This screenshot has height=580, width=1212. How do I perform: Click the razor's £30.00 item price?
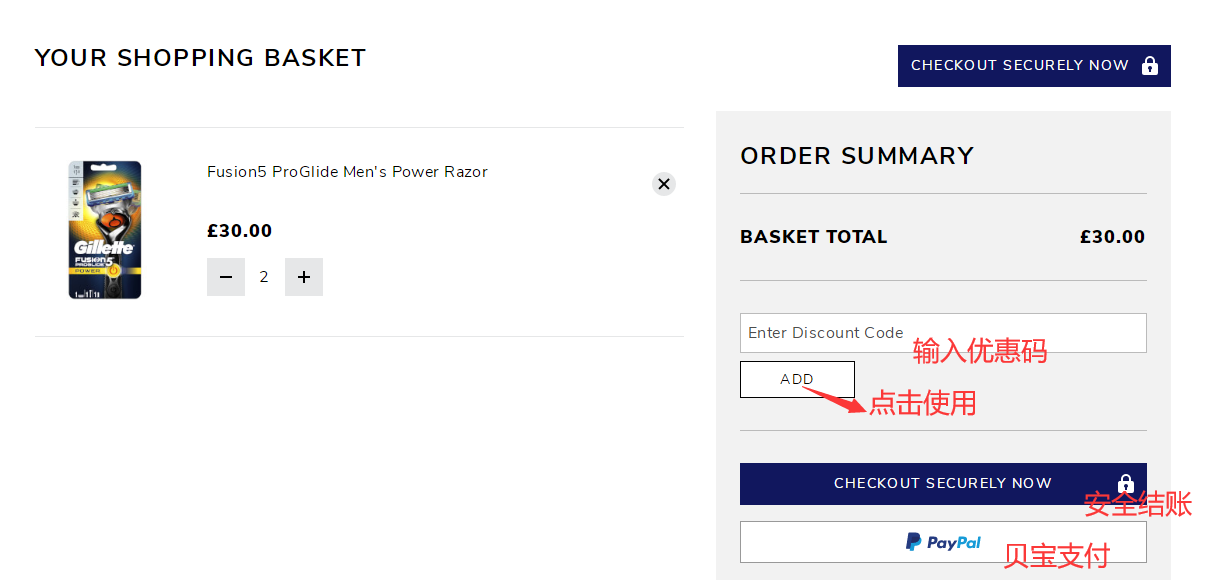[x=239, y=231]
